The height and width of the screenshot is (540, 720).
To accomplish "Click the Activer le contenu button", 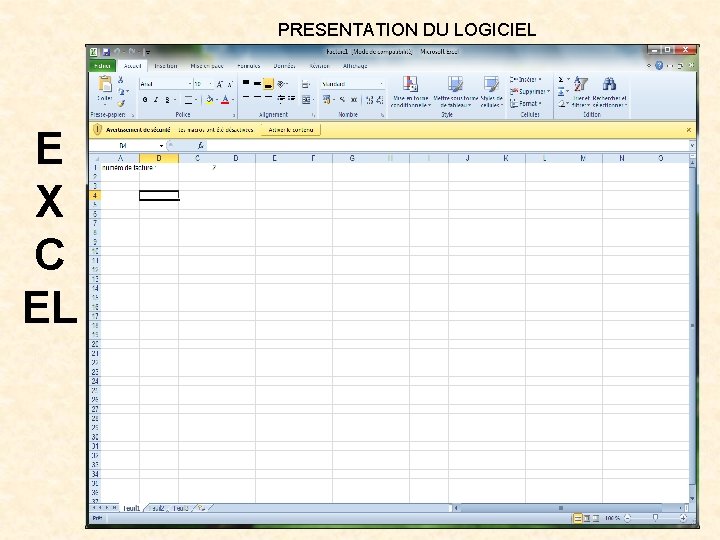I will 291,130.
